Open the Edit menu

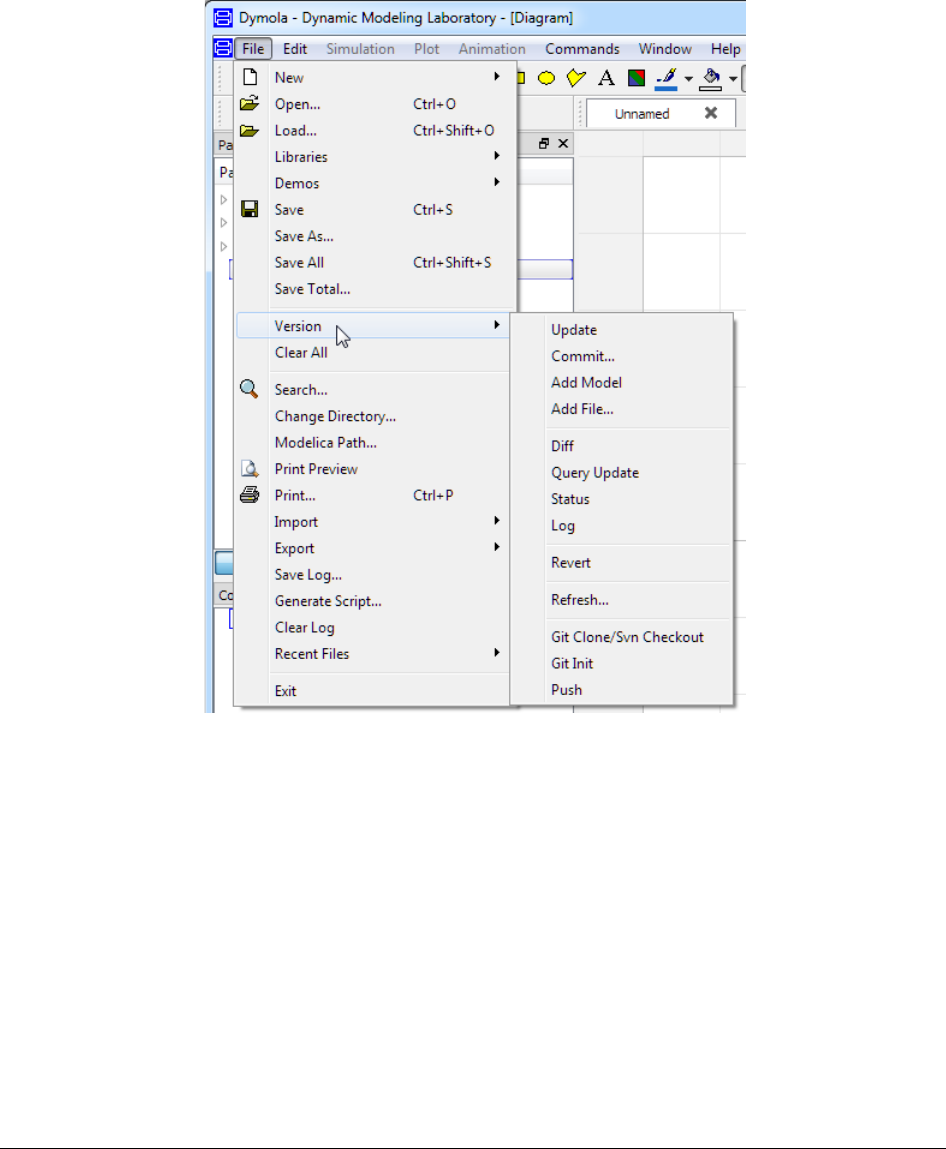(x=295, y=48)
